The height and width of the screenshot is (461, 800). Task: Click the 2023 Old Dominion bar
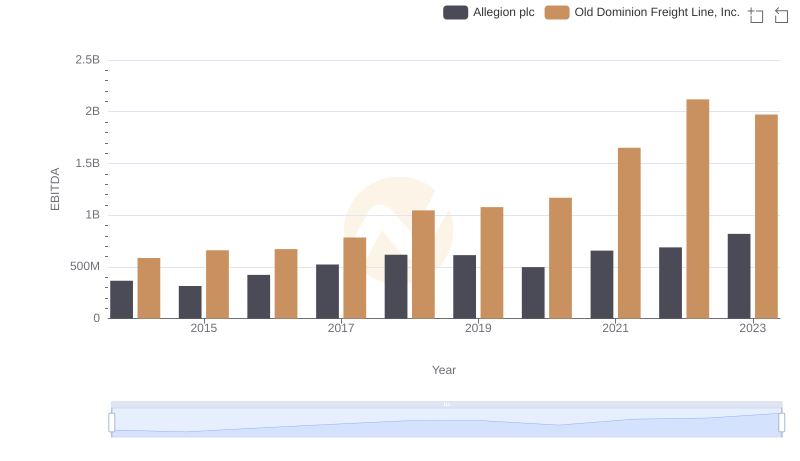[x=766, y=217]
